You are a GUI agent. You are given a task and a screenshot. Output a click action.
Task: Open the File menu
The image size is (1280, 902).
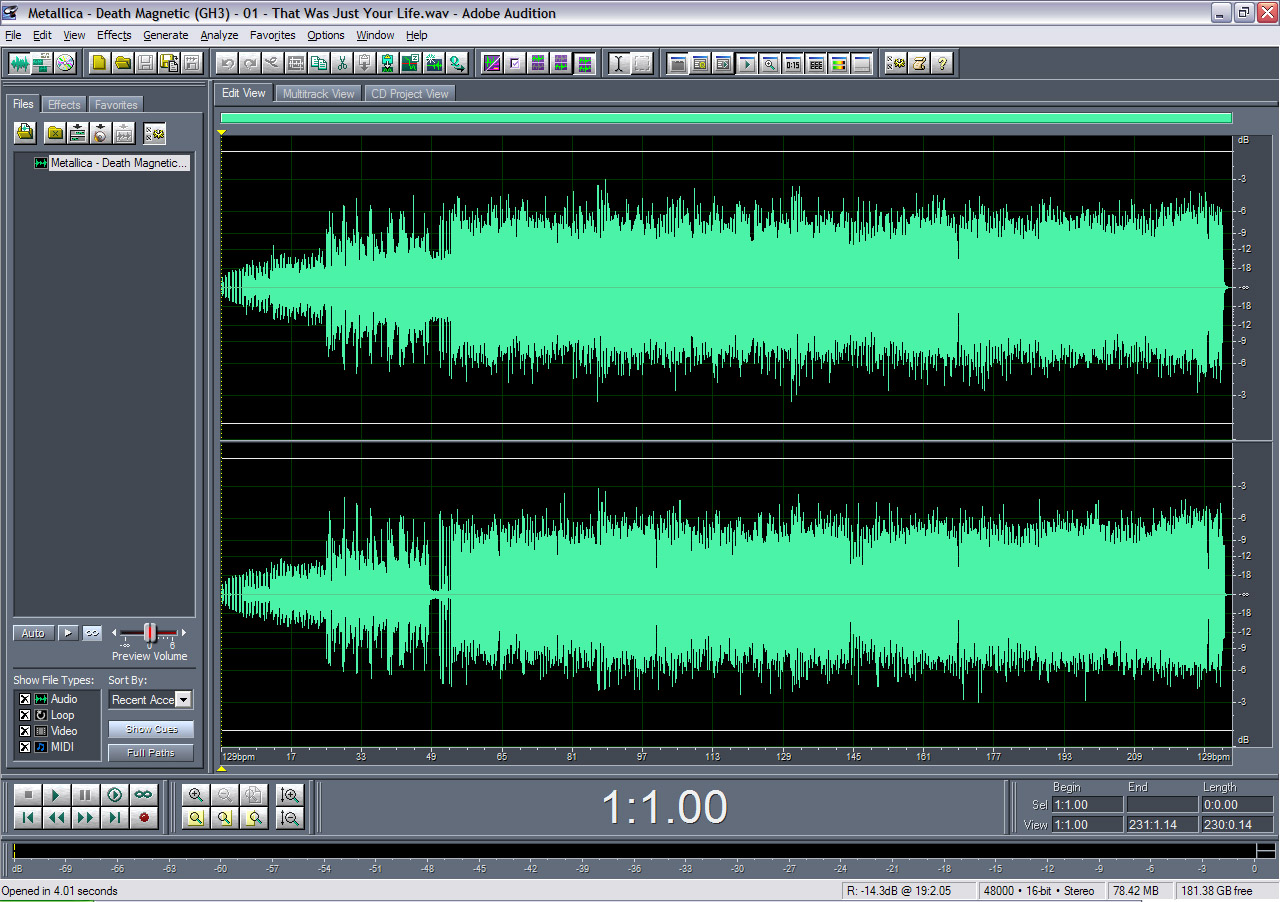click(13, 35)
